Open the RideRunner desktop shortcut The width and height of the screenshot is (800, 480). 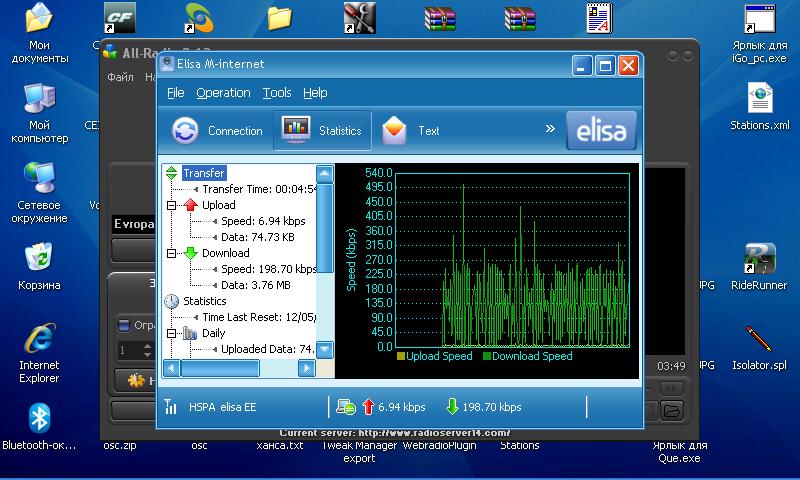click(x=759, y=259)
